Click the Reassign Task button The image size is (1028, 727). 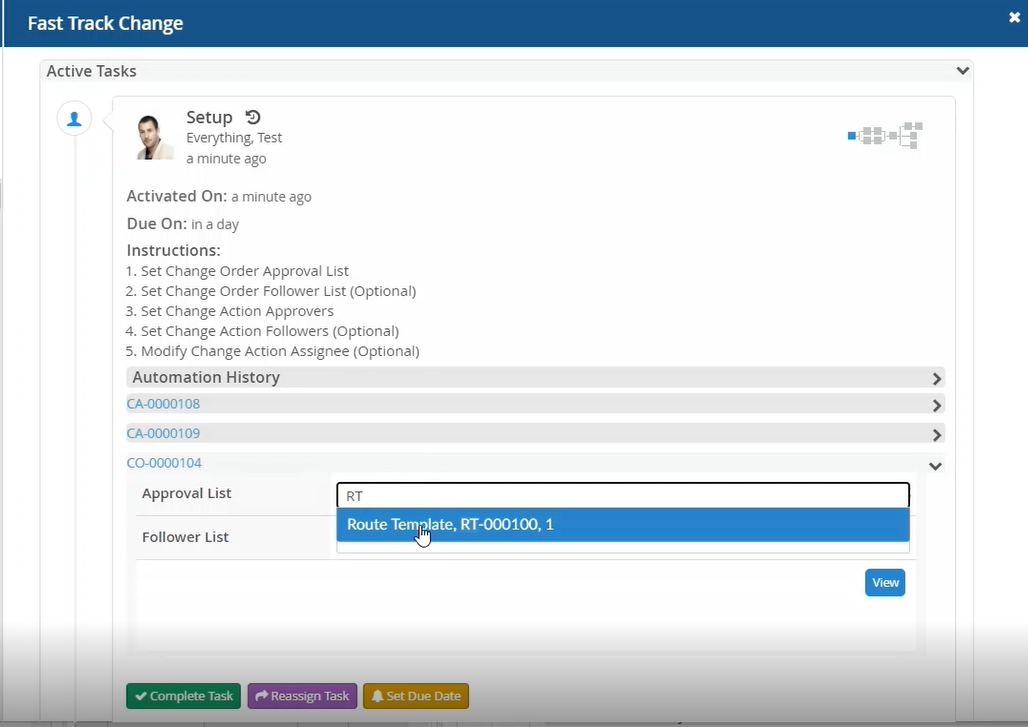pyautogui.click(x=302, y=696)
